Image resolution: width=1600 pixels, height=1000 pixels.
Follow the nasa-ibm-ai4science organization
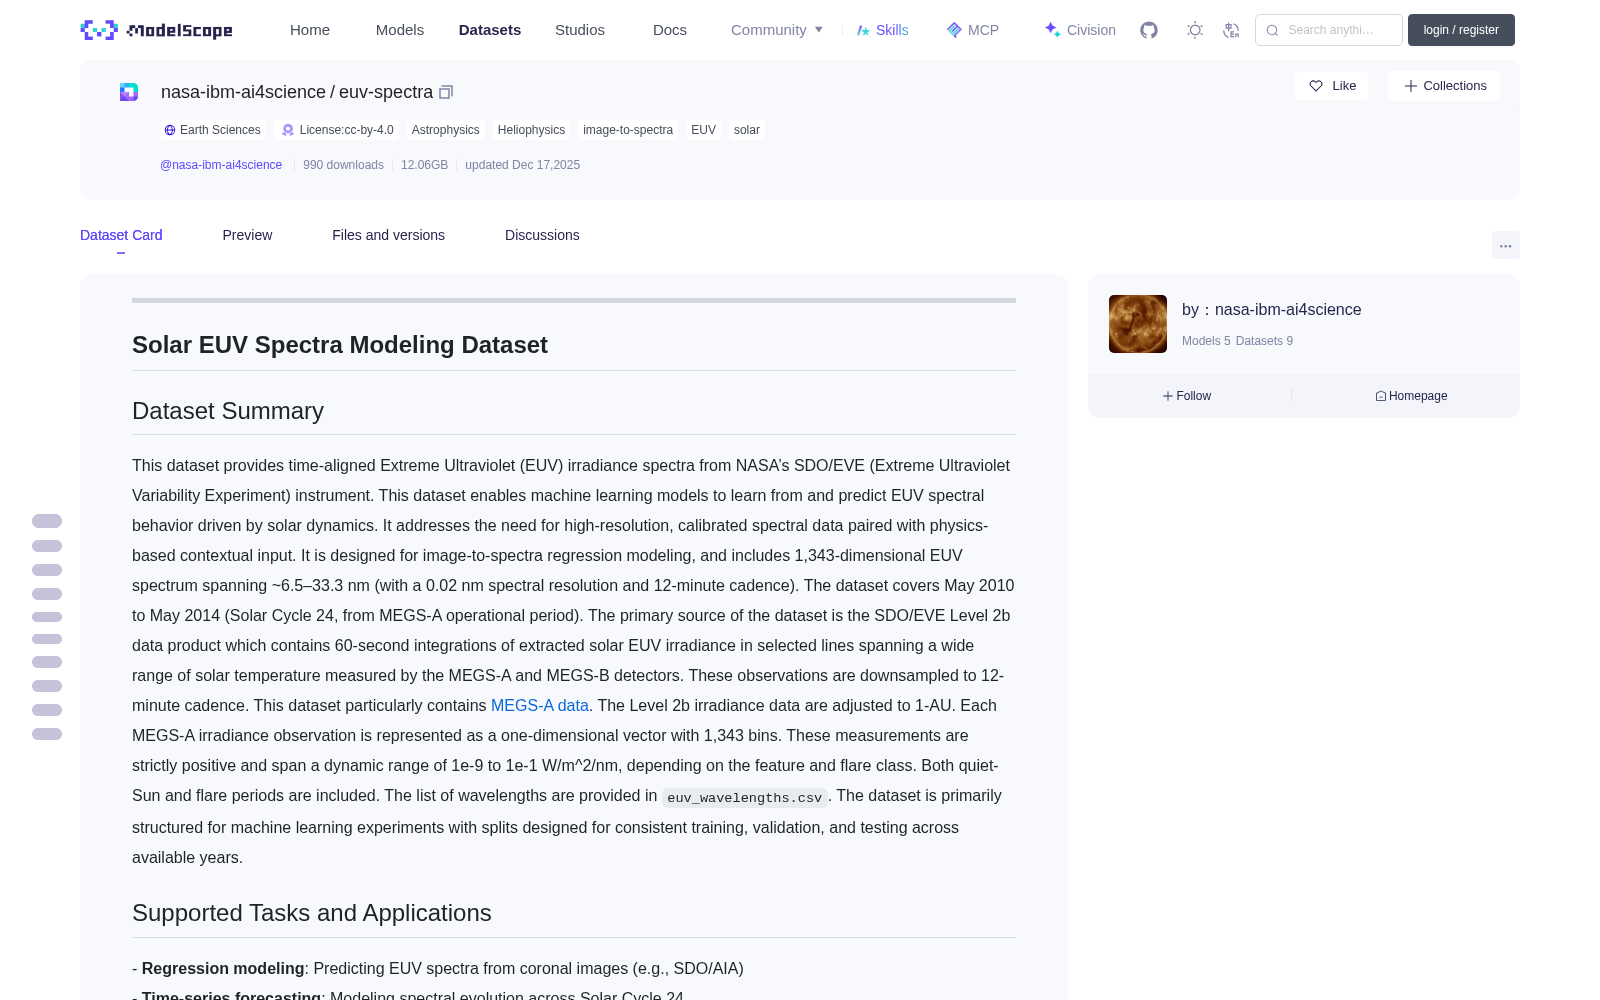(1187, 396)
